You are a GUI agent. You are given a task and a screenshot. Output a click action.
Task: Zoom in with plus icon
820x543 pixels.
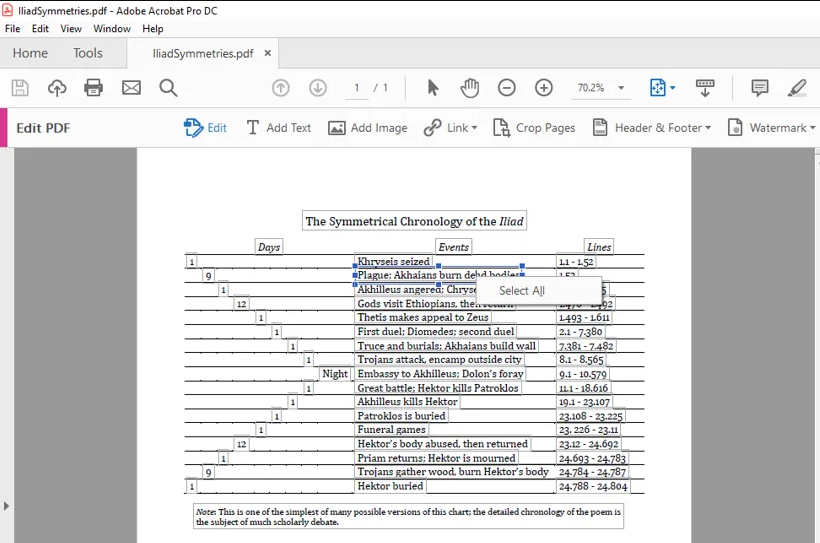coord(544,87)
